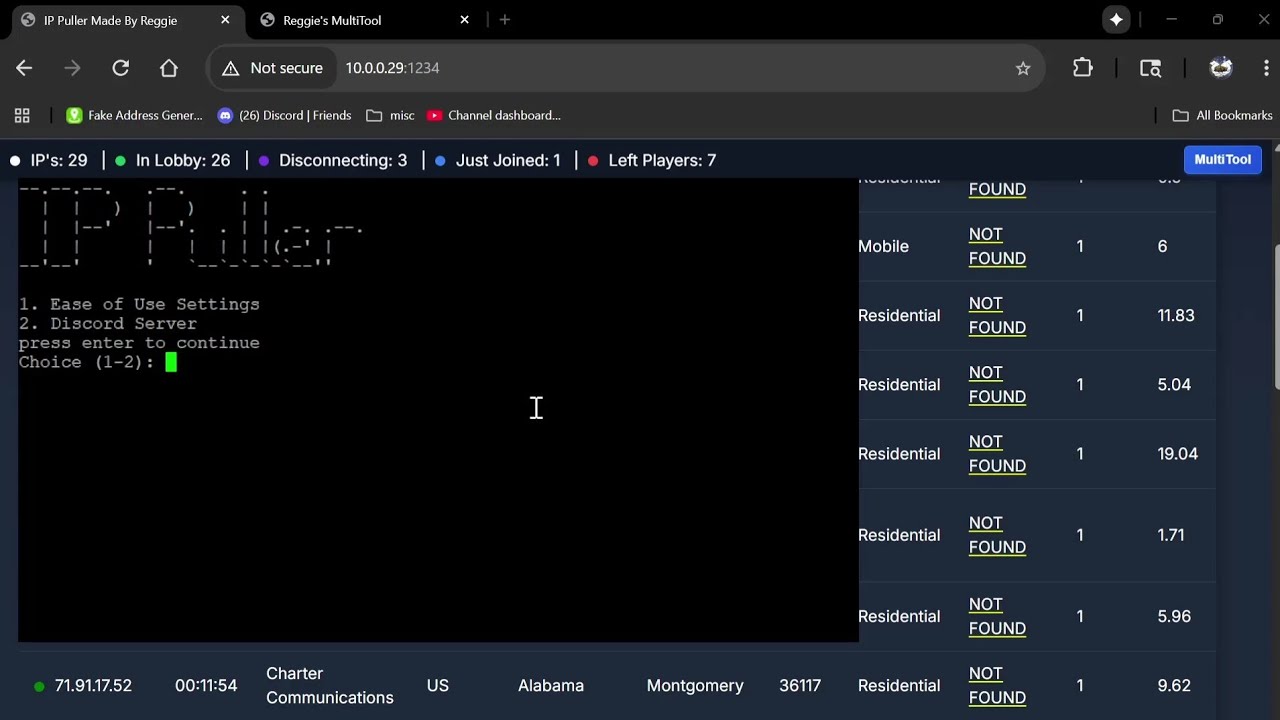Screen dimensions: 1280x720
Task: Open the extensions puzzle icon
Action: click(1083, 68)
